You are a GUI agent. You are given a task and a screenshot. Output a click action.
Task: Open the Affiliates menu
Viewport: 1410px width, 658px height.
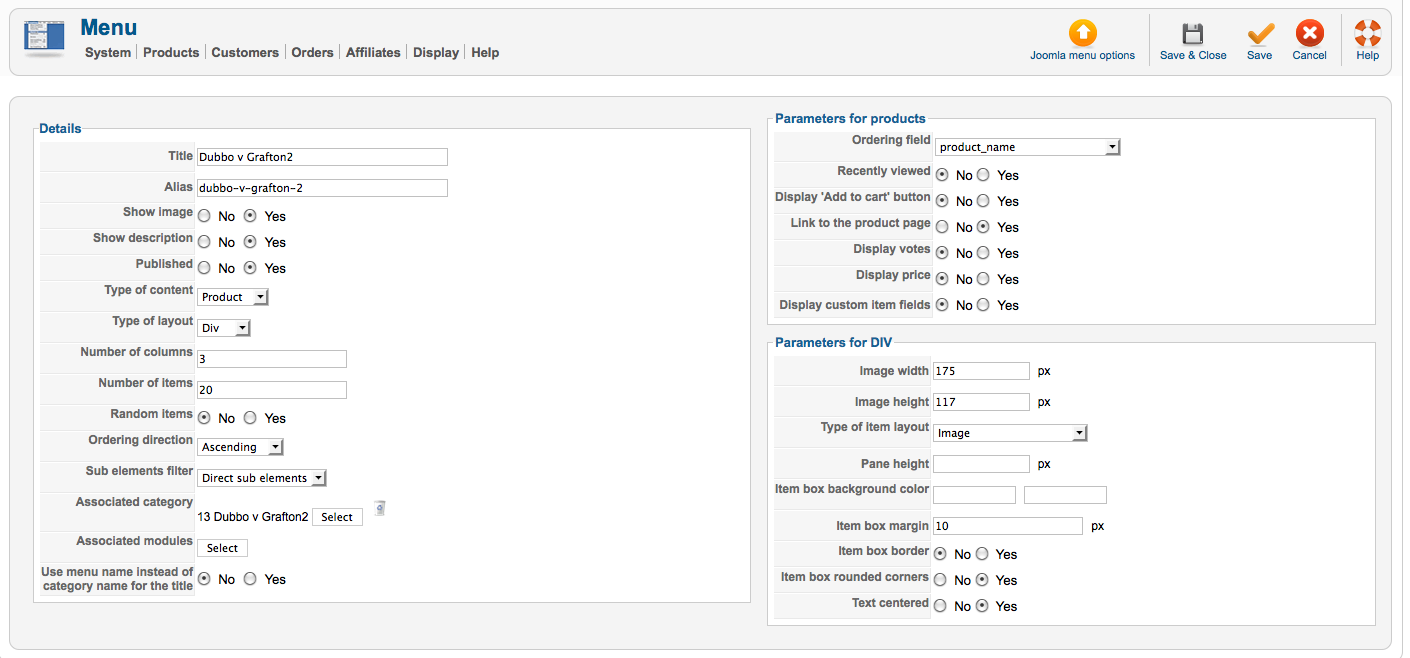373,52
